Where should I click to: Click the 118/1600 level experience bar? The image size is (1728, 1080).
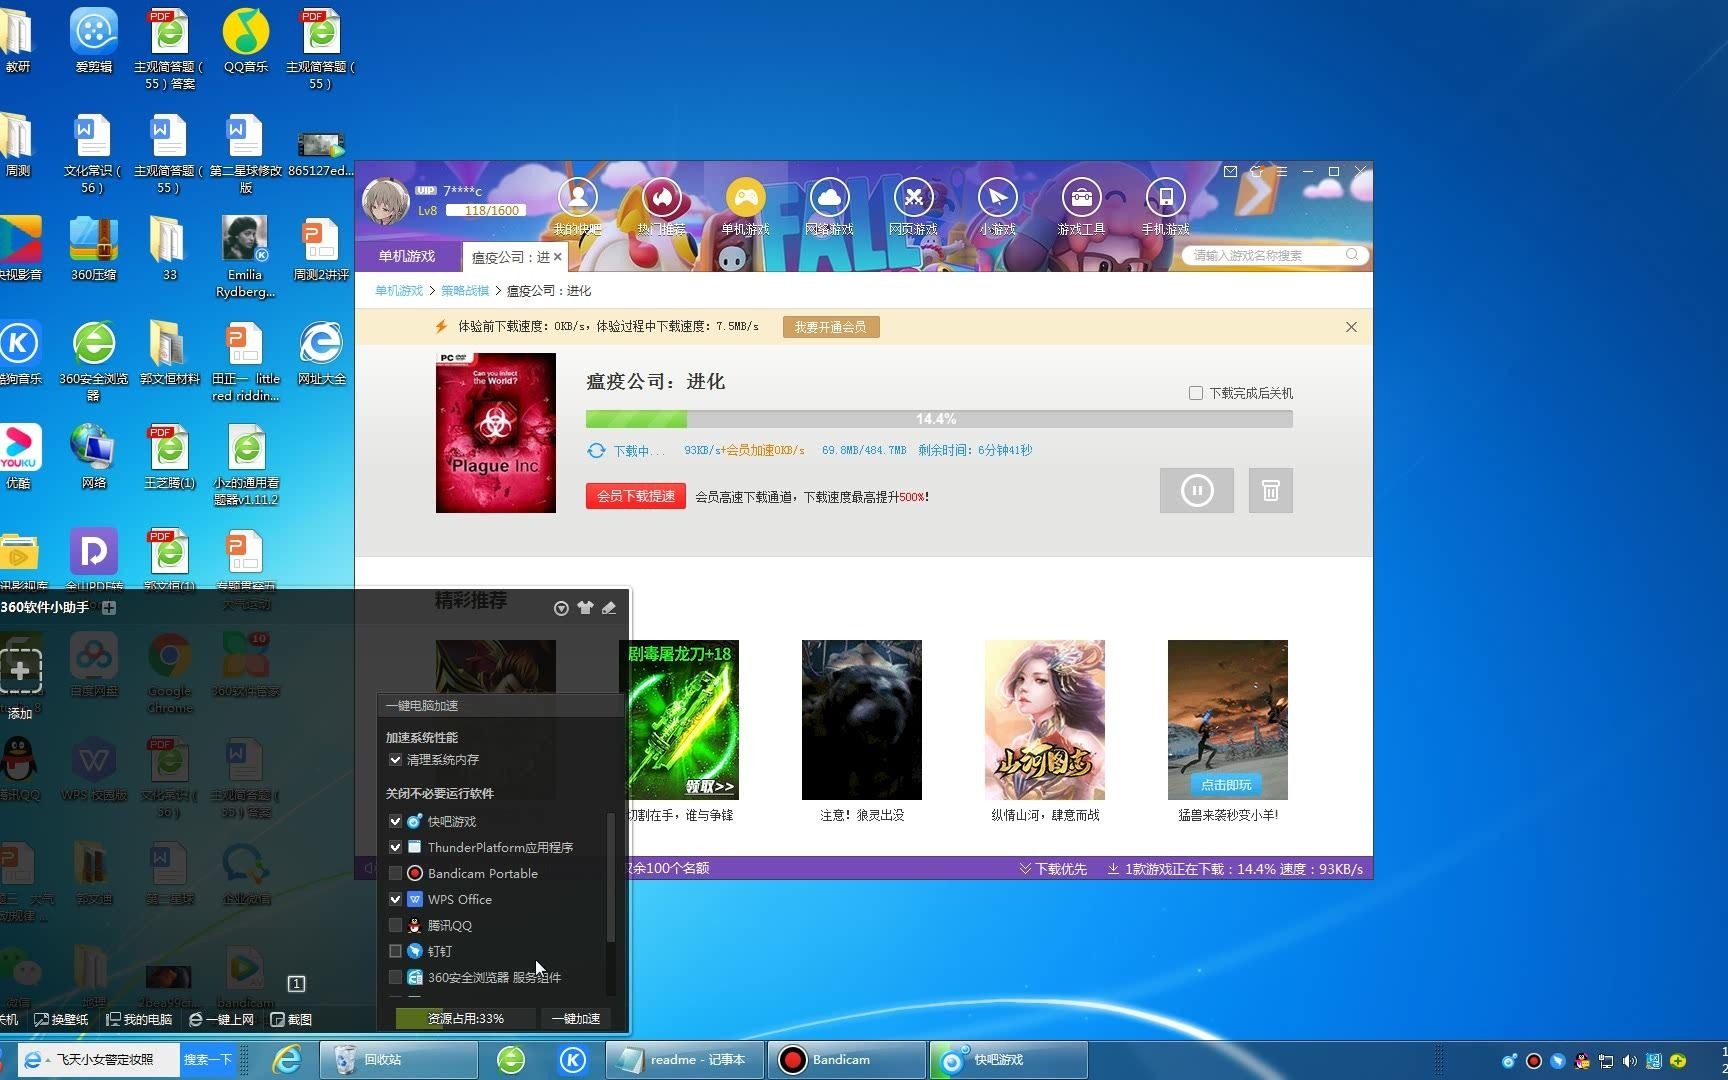(486, 211)
